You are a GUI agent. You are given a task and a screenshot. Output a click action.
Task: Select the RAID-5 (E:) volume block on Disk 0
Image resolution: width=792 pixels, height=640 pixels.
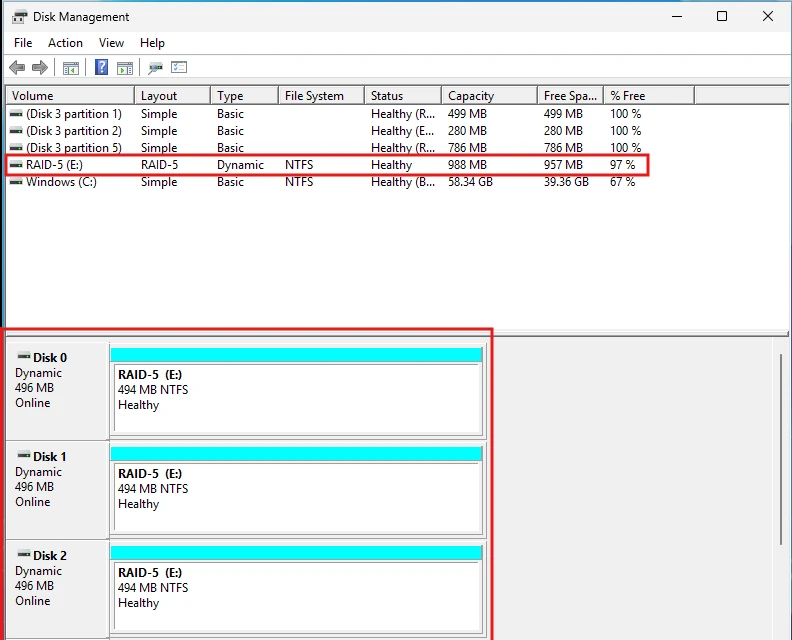coord(297,398)
